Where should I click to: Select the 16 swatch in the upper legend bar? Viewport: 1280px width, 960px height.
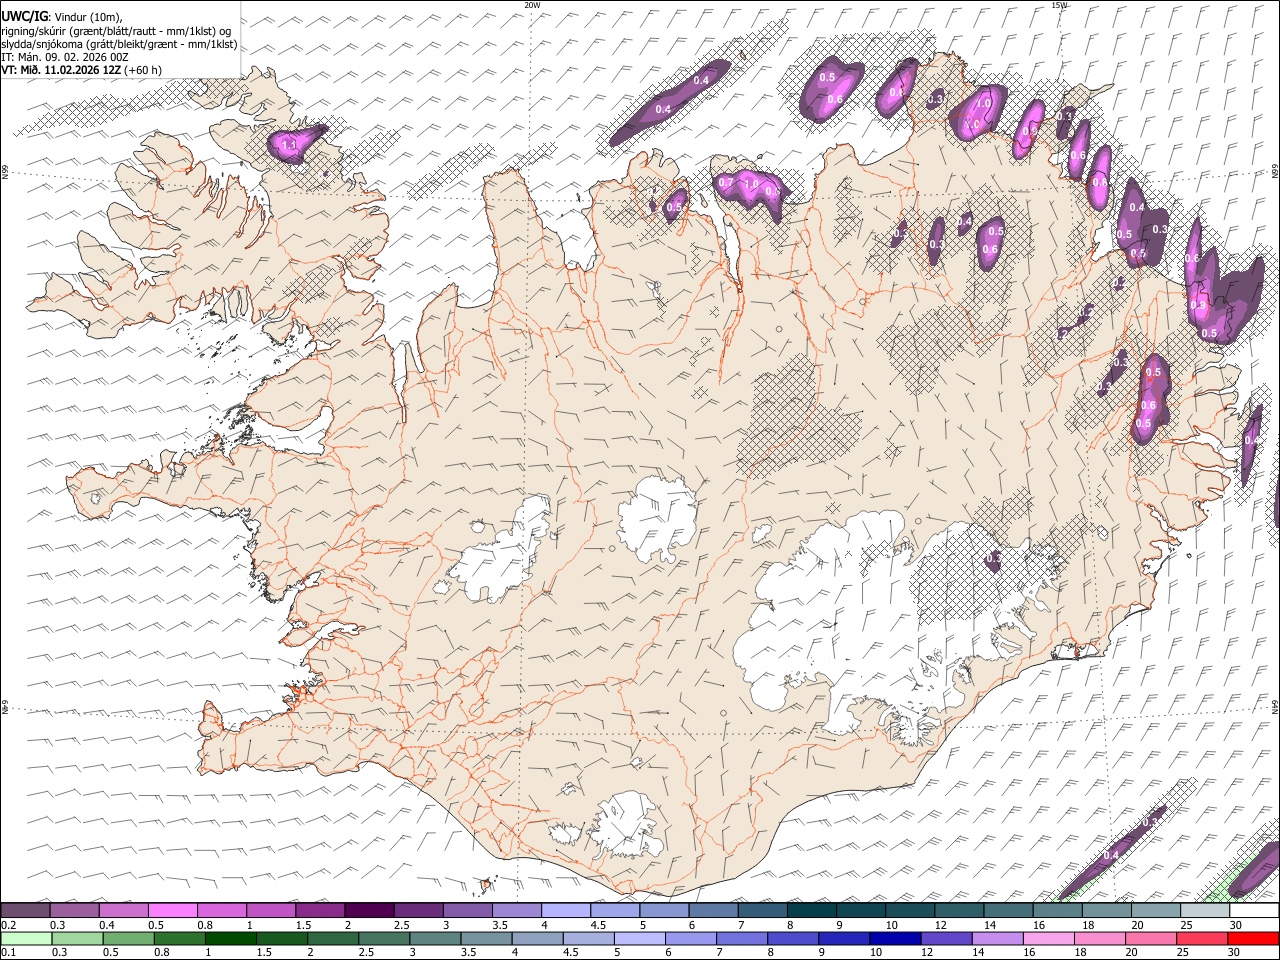pos(1058,910)
